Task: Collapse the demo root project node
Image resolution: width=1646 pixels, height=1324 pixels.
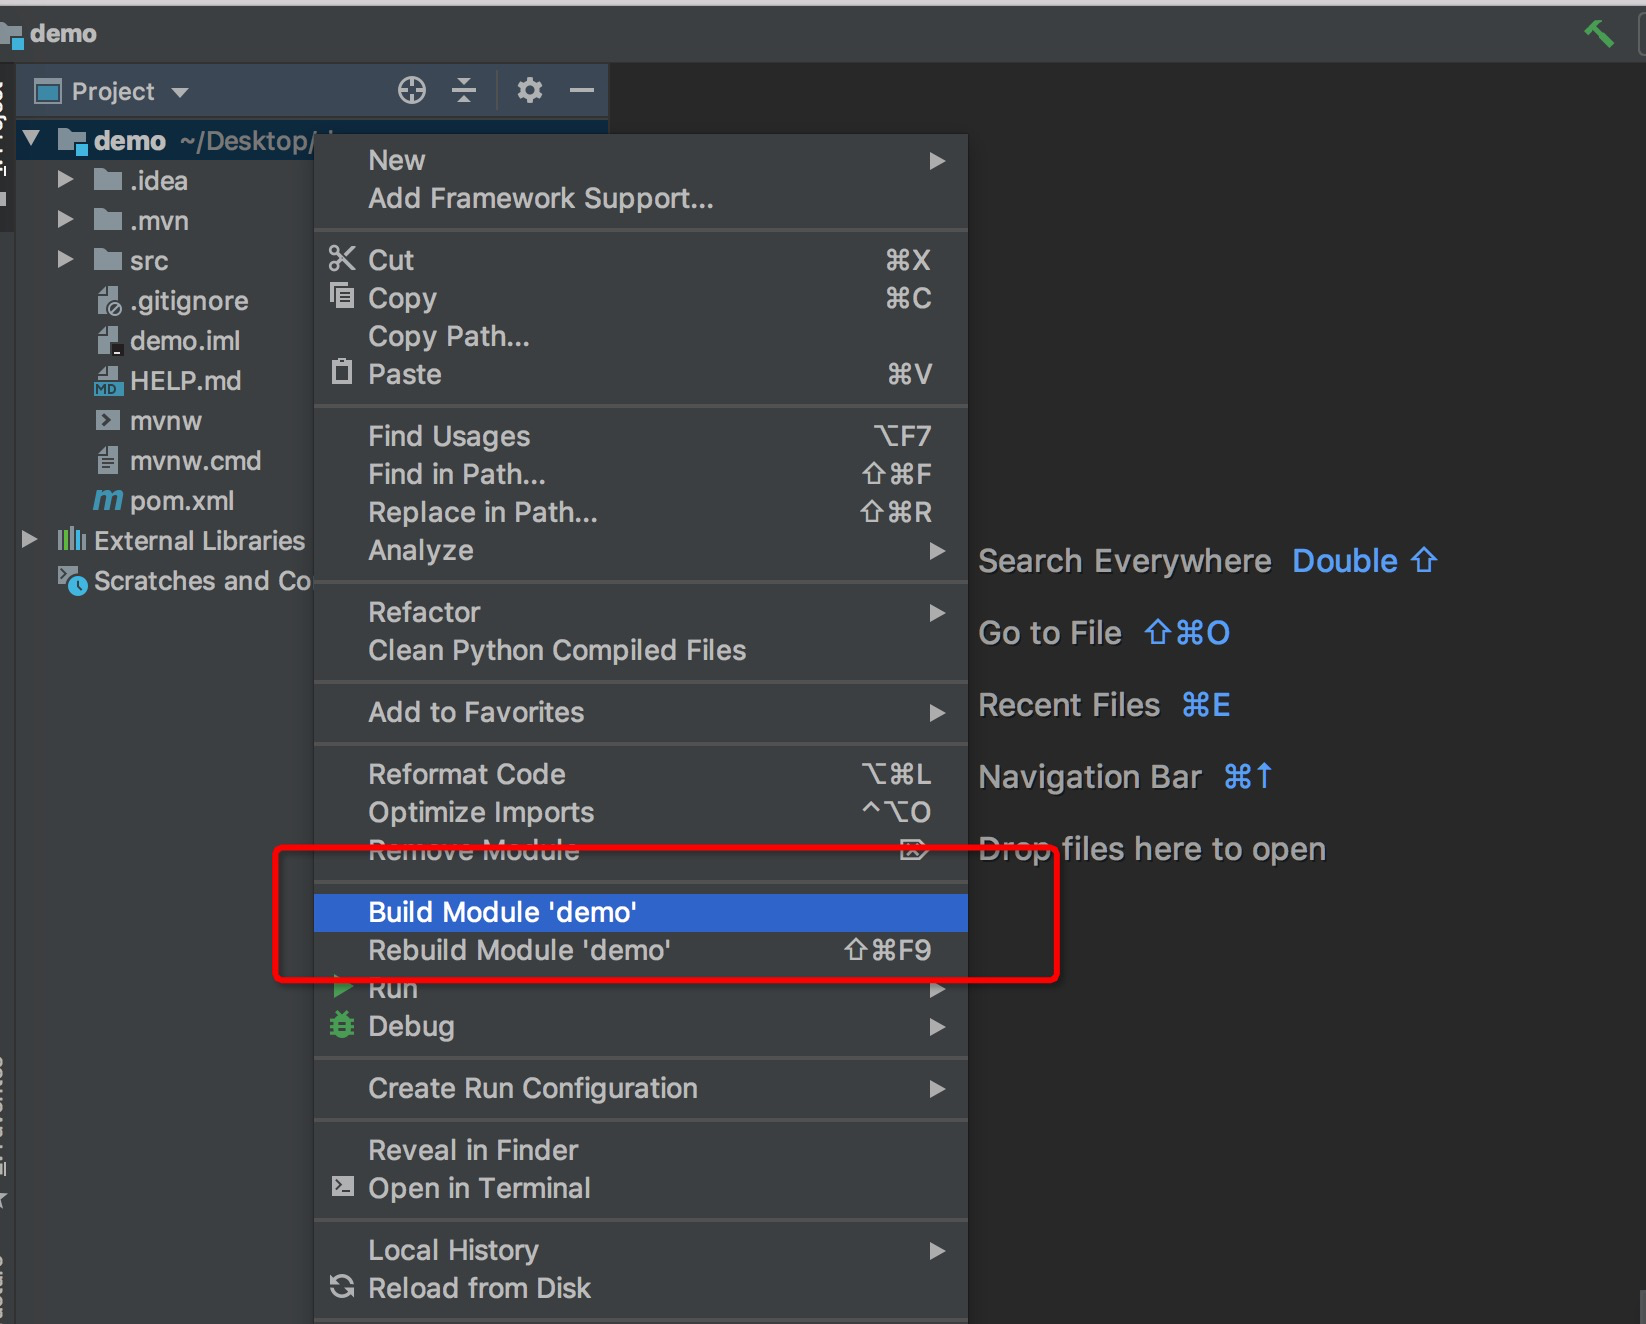Action: point(32,139)
